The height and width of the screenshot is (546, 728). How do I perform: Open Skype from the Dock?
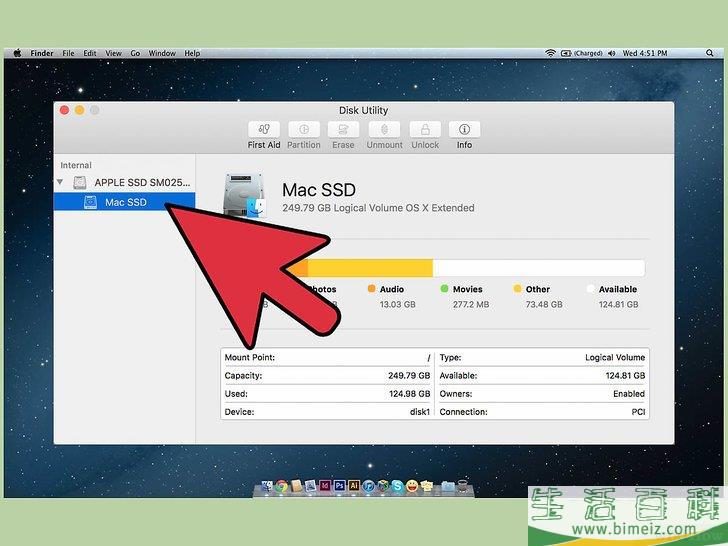tap(397, 486)
